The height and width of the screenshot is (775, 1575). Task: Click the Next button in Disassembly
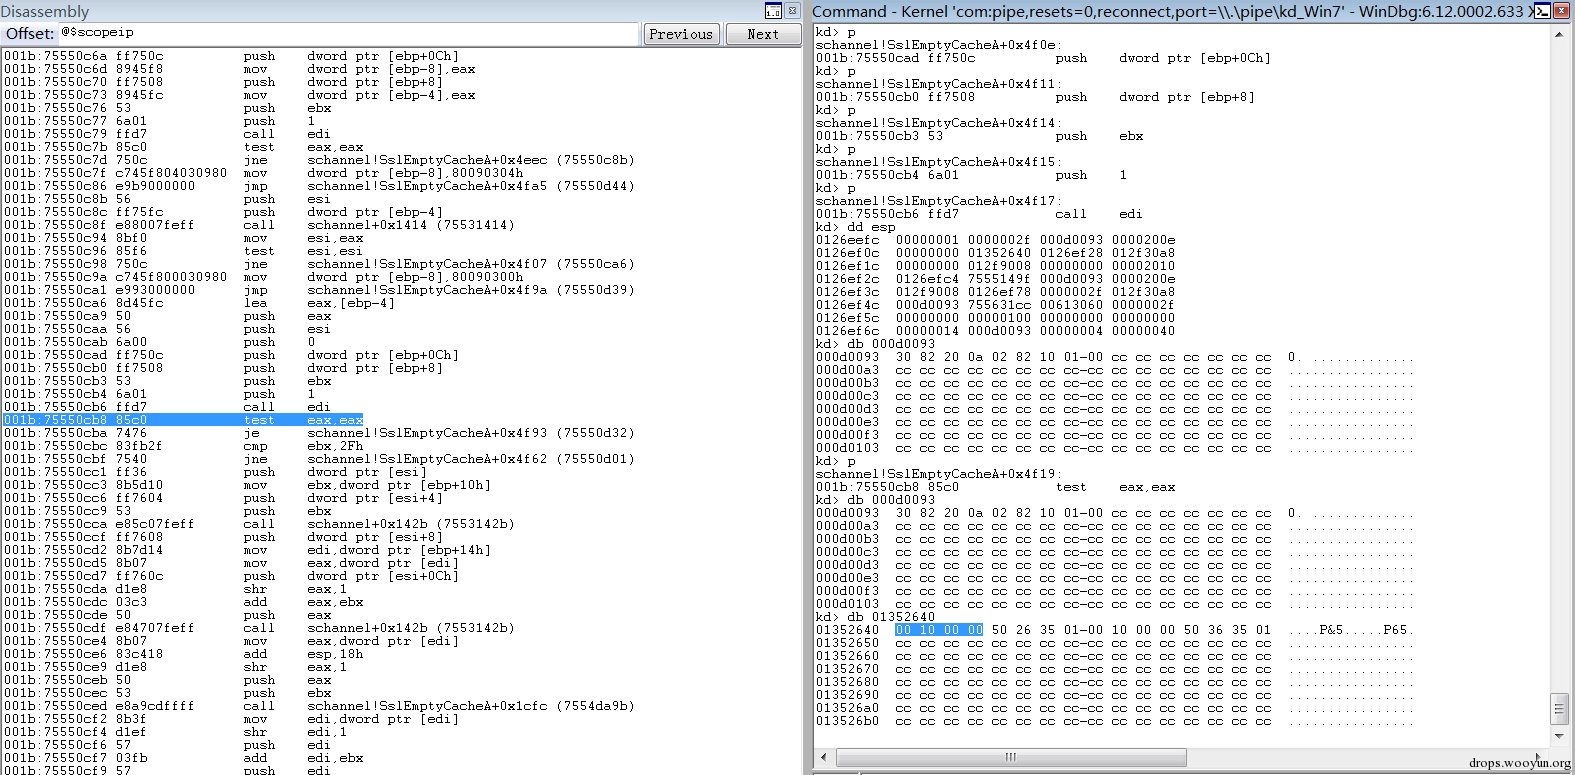(x=763, y=34)
